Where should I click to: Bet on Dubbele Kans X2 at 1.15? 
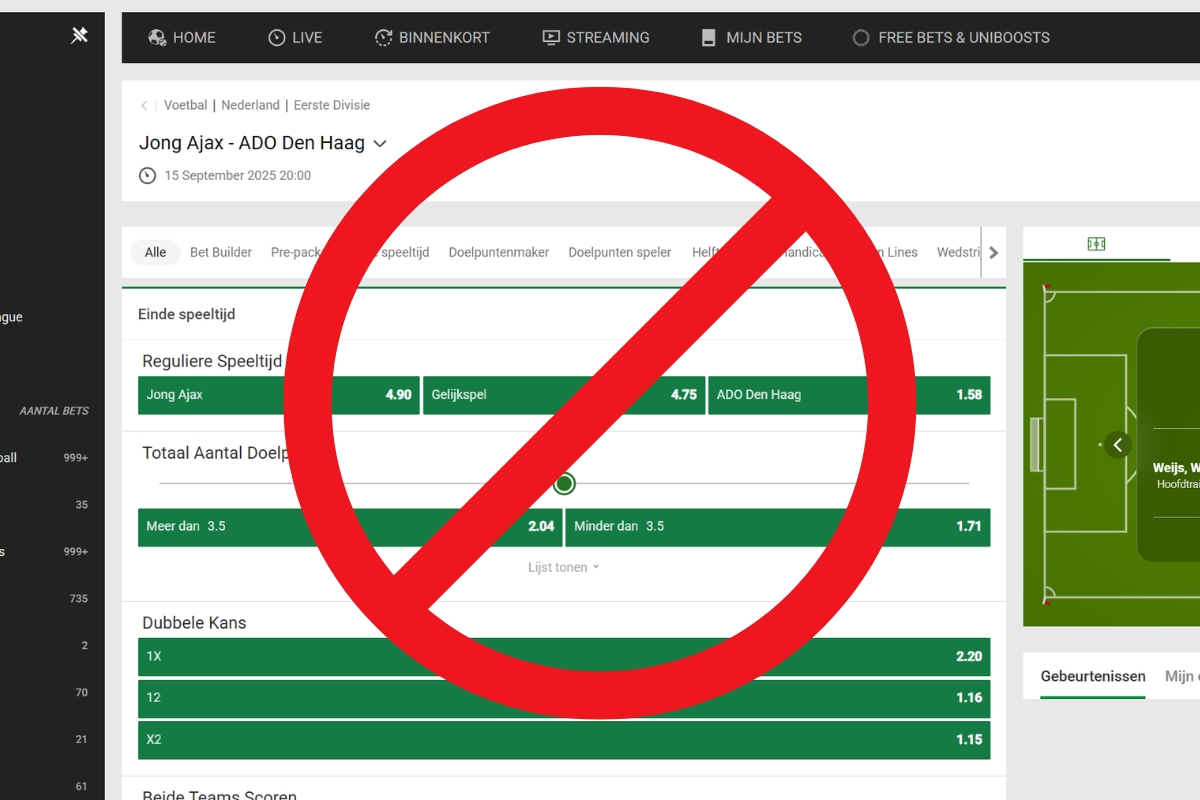[x=564, y=740]
